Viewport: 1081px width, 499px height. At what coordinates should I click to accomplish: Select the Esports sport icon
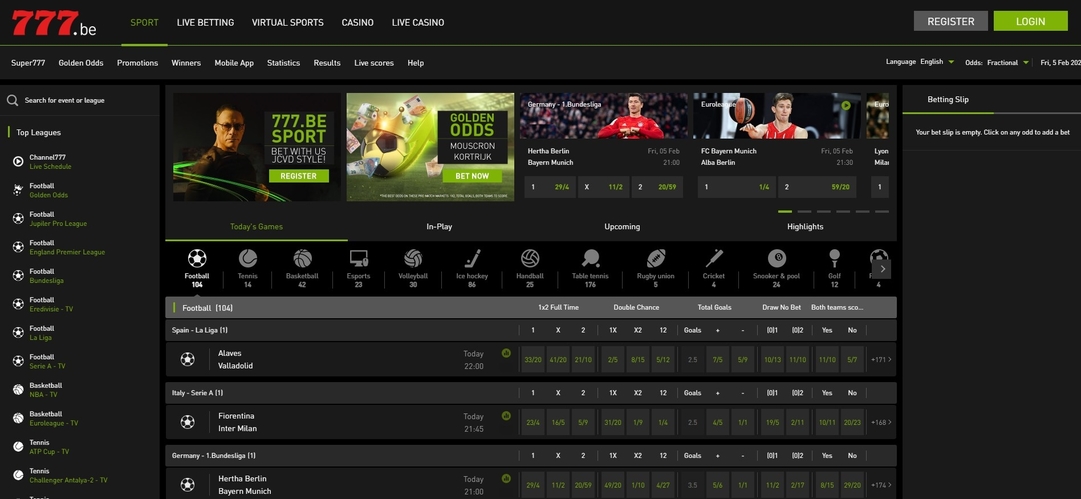[x=358, y=258]
